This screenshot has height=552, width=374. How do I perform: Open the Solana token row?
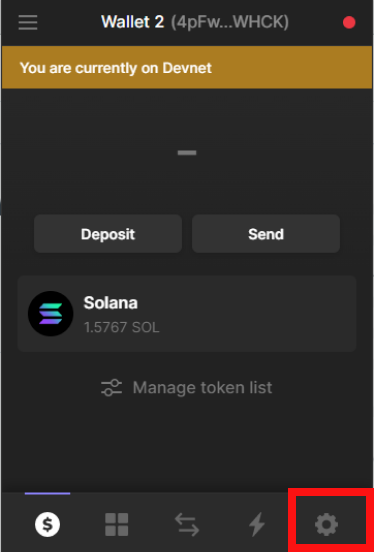187,313
